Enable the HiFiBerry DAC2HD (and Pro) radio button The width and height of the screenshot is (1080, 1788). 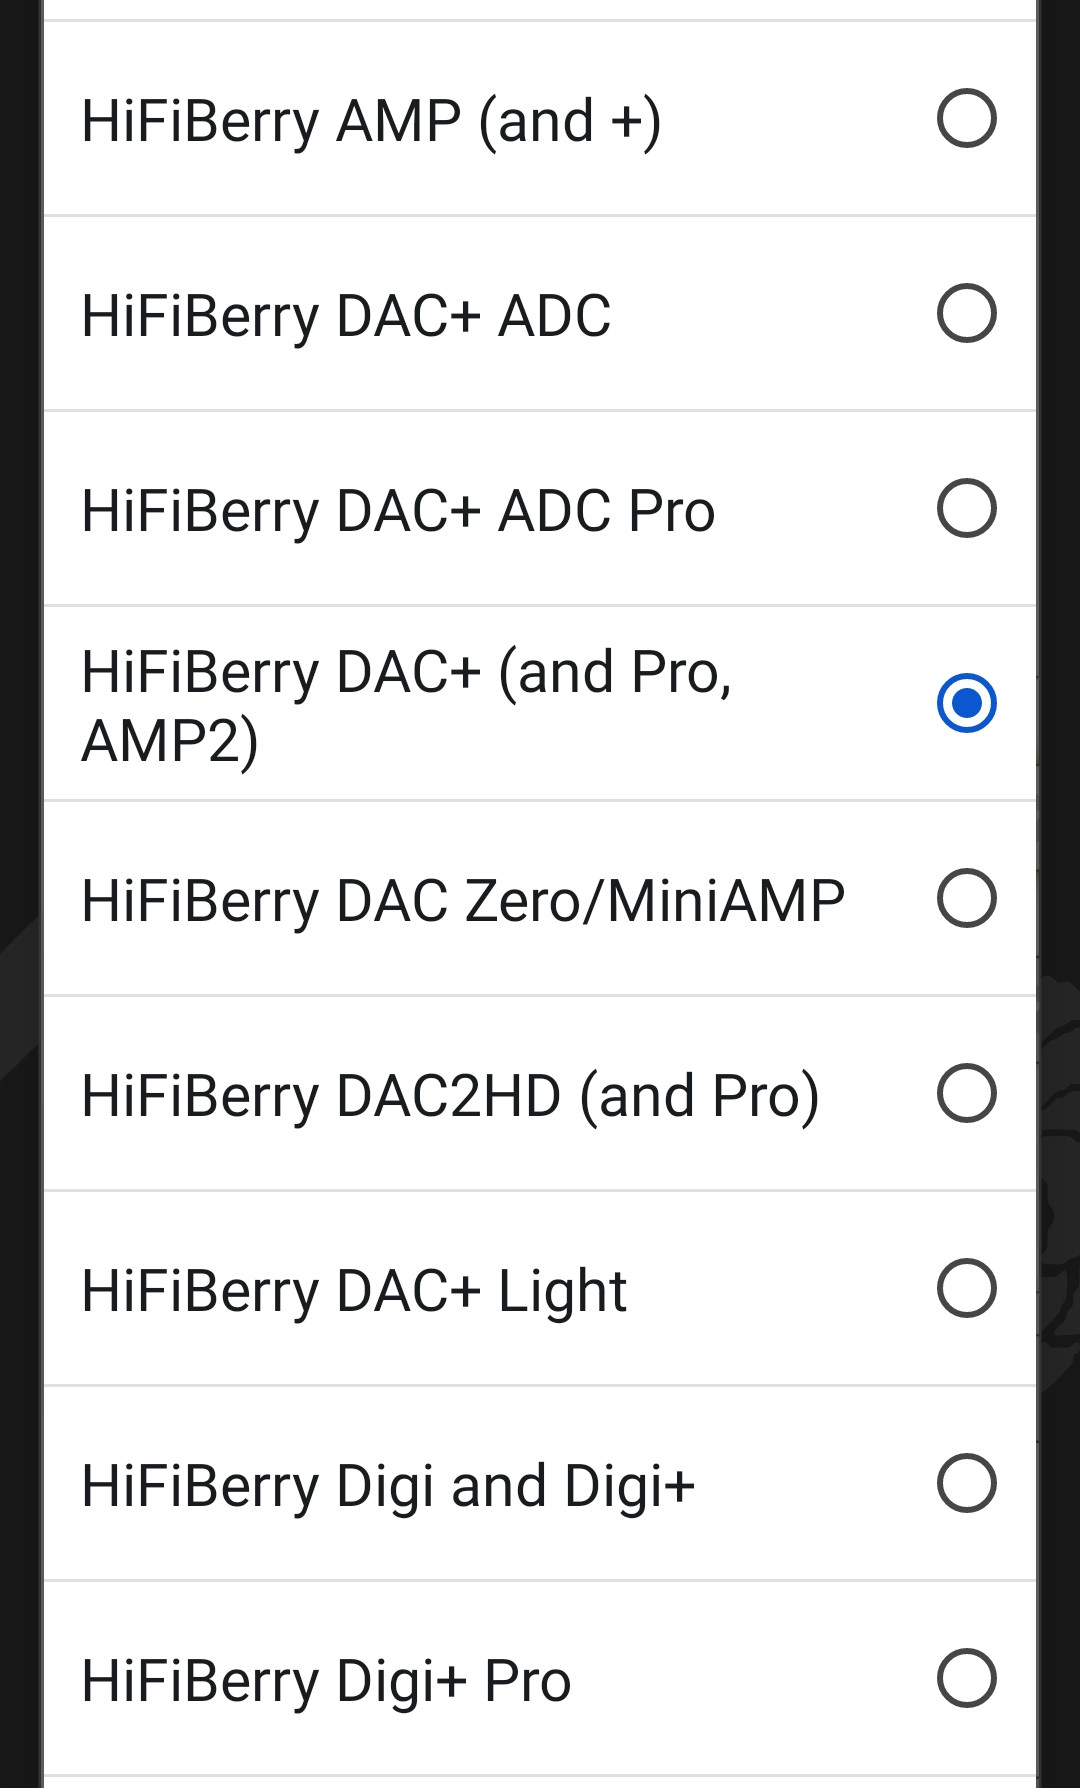coord(966,1093)
